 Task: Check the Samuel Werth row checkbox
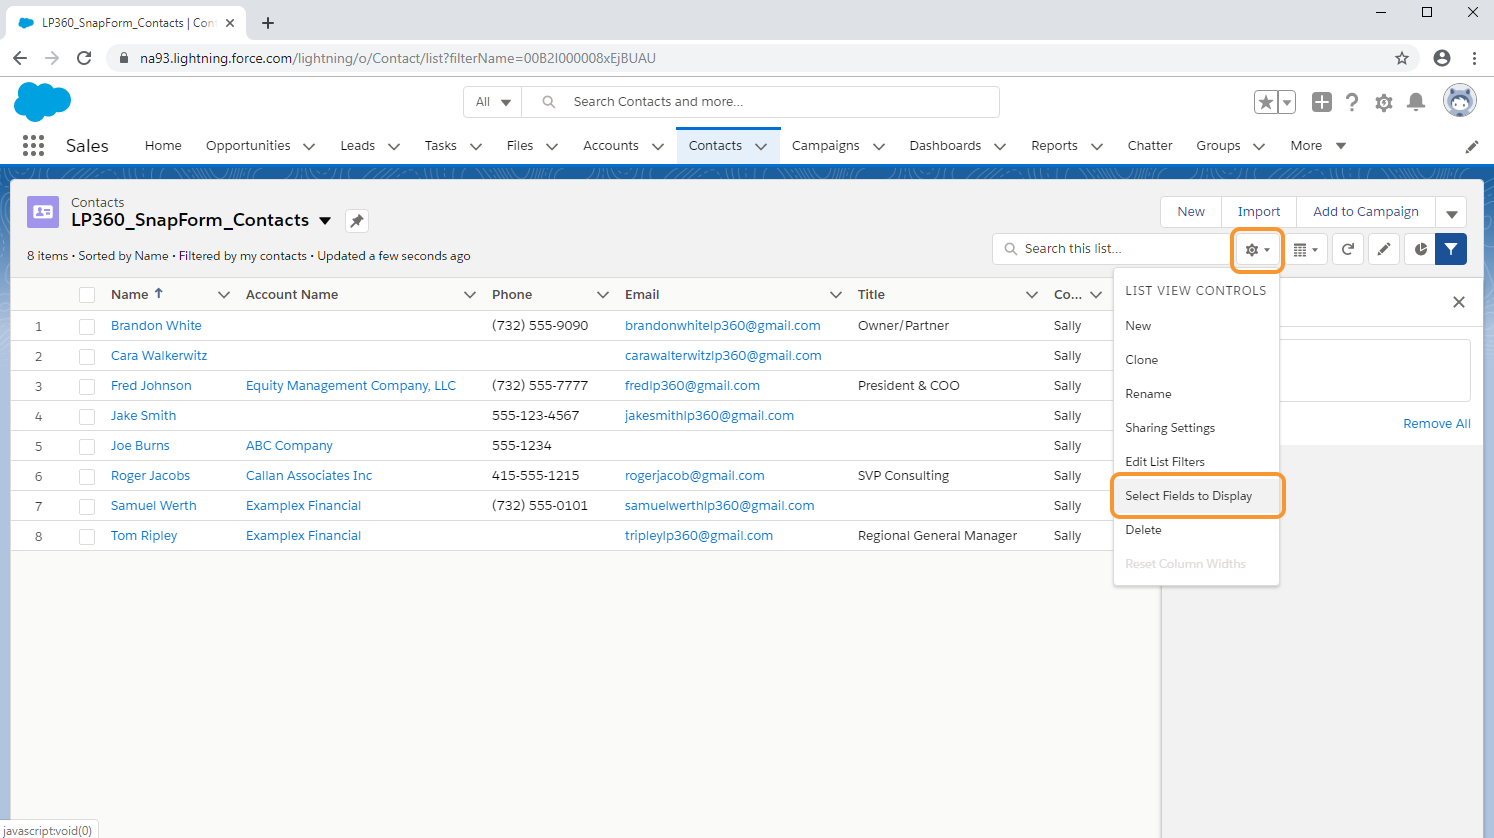click(x=87, y=506)
